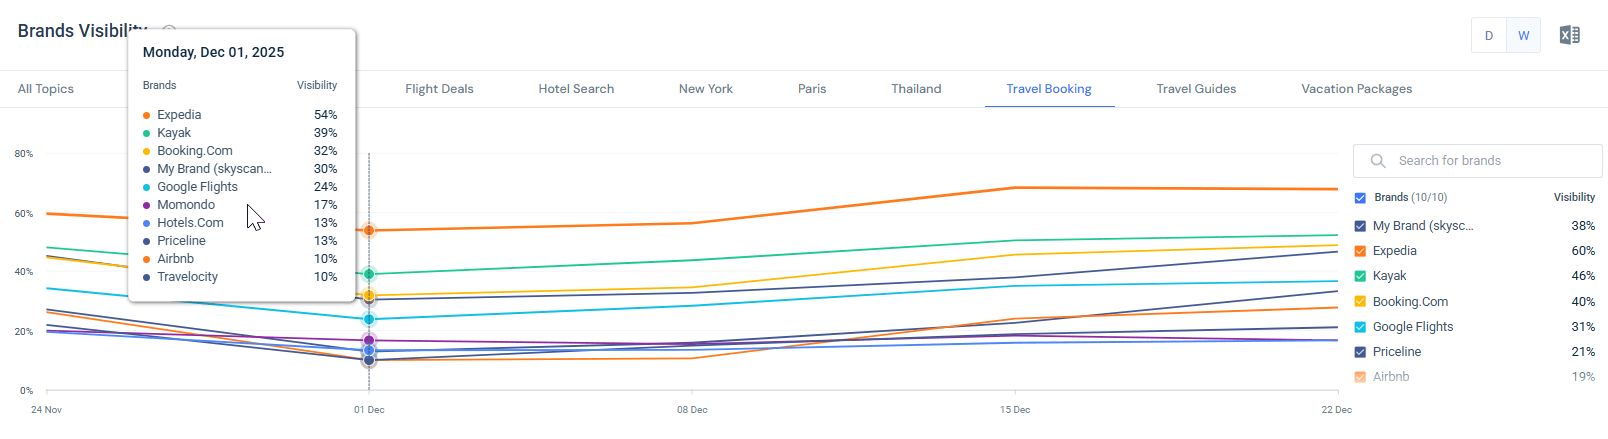Screen dimensions: 1608x439
Task: Click Expedia 60% visibility value in legend
Action: (x=1583, y=251)
